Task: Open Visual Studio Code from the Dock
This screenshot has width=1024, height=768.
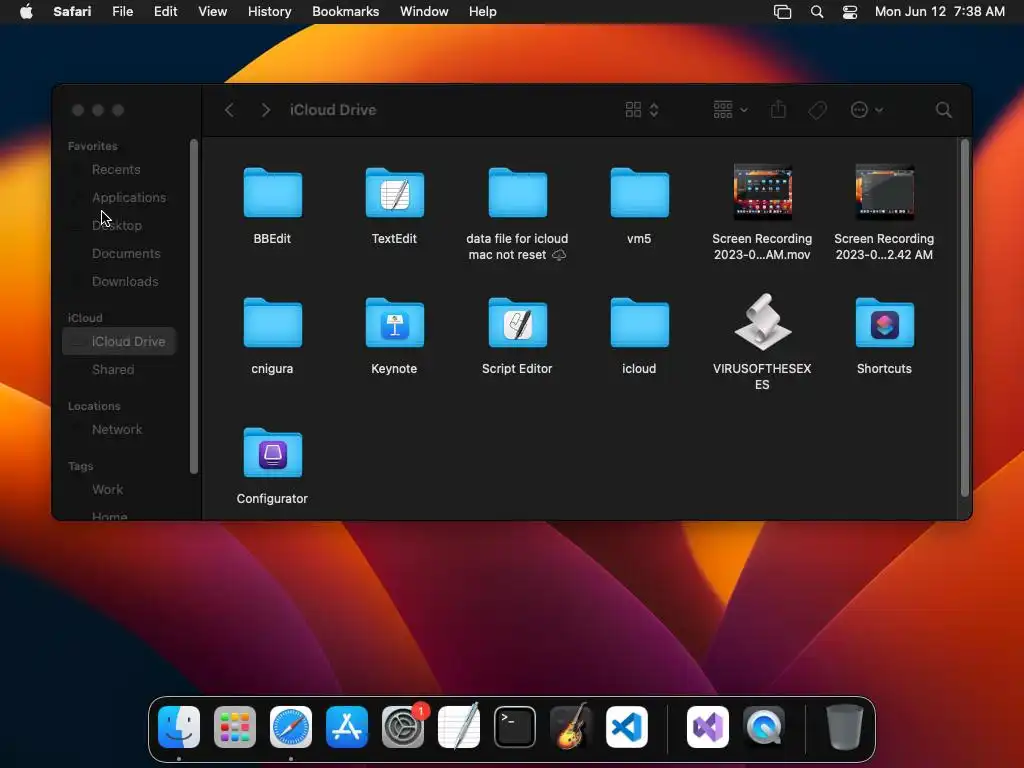Action: coord(627,727)
